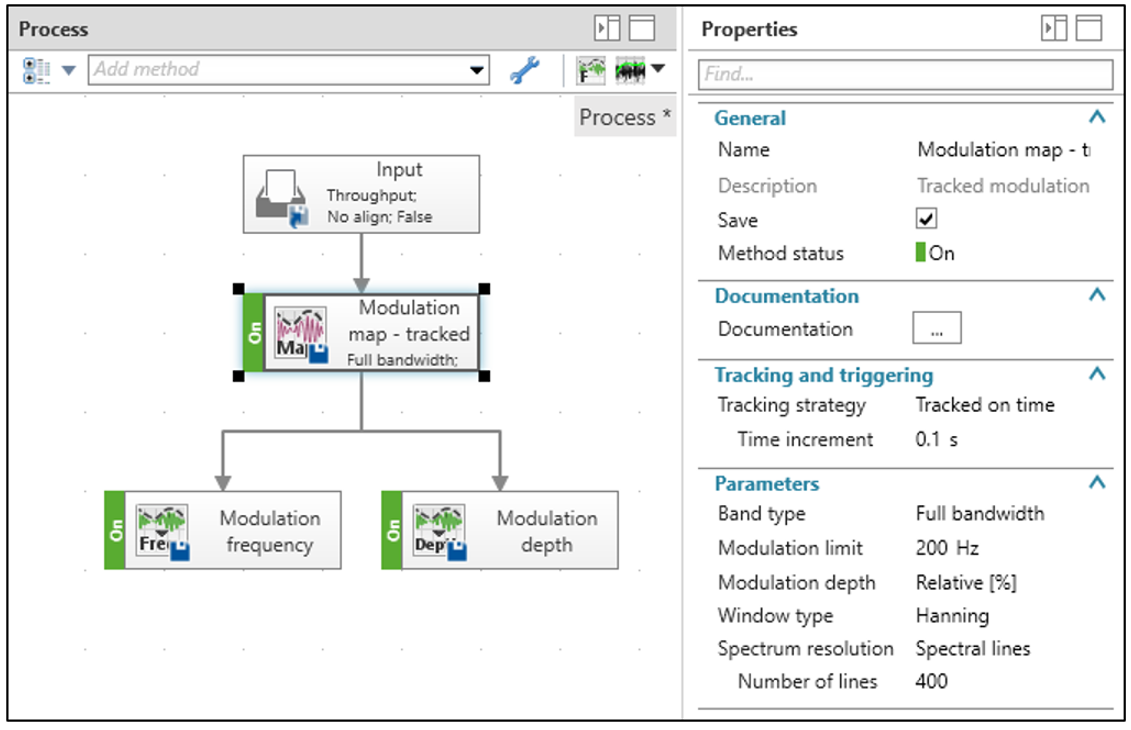Toggle On status of Modulation frequency node

pos(115,531)
